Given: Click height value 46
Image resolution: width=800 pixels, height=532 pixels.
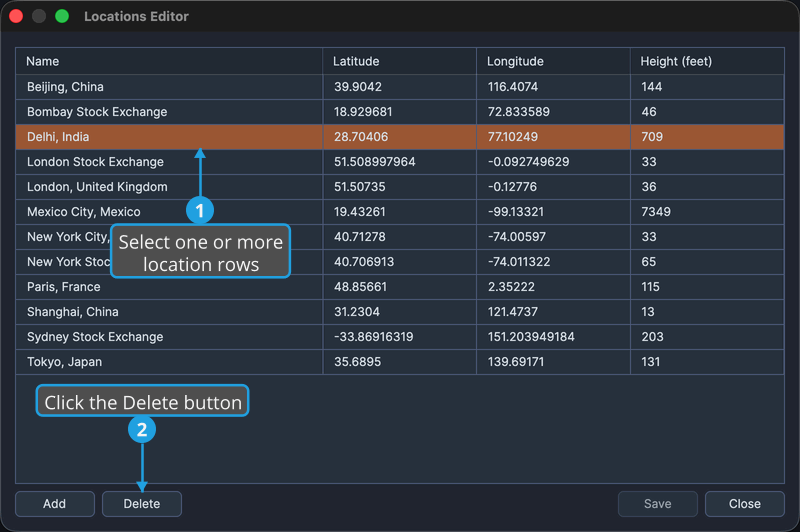Looking at the screenshot, I should [x=649, y=112].
